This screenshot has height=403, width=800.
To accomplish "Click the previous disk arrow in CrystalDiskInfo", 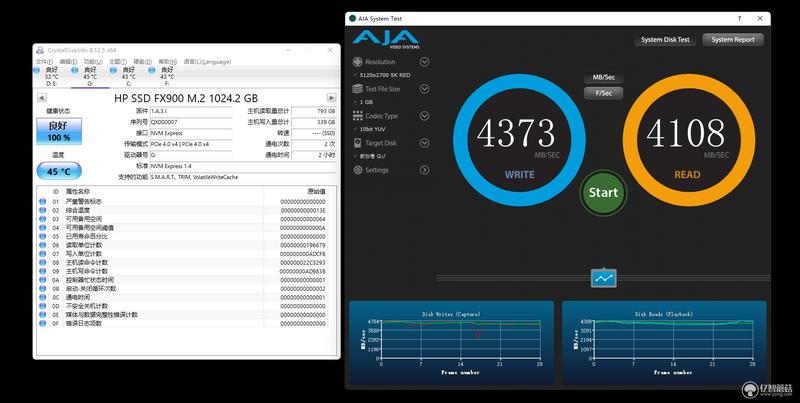I will (x=41, y=98).
